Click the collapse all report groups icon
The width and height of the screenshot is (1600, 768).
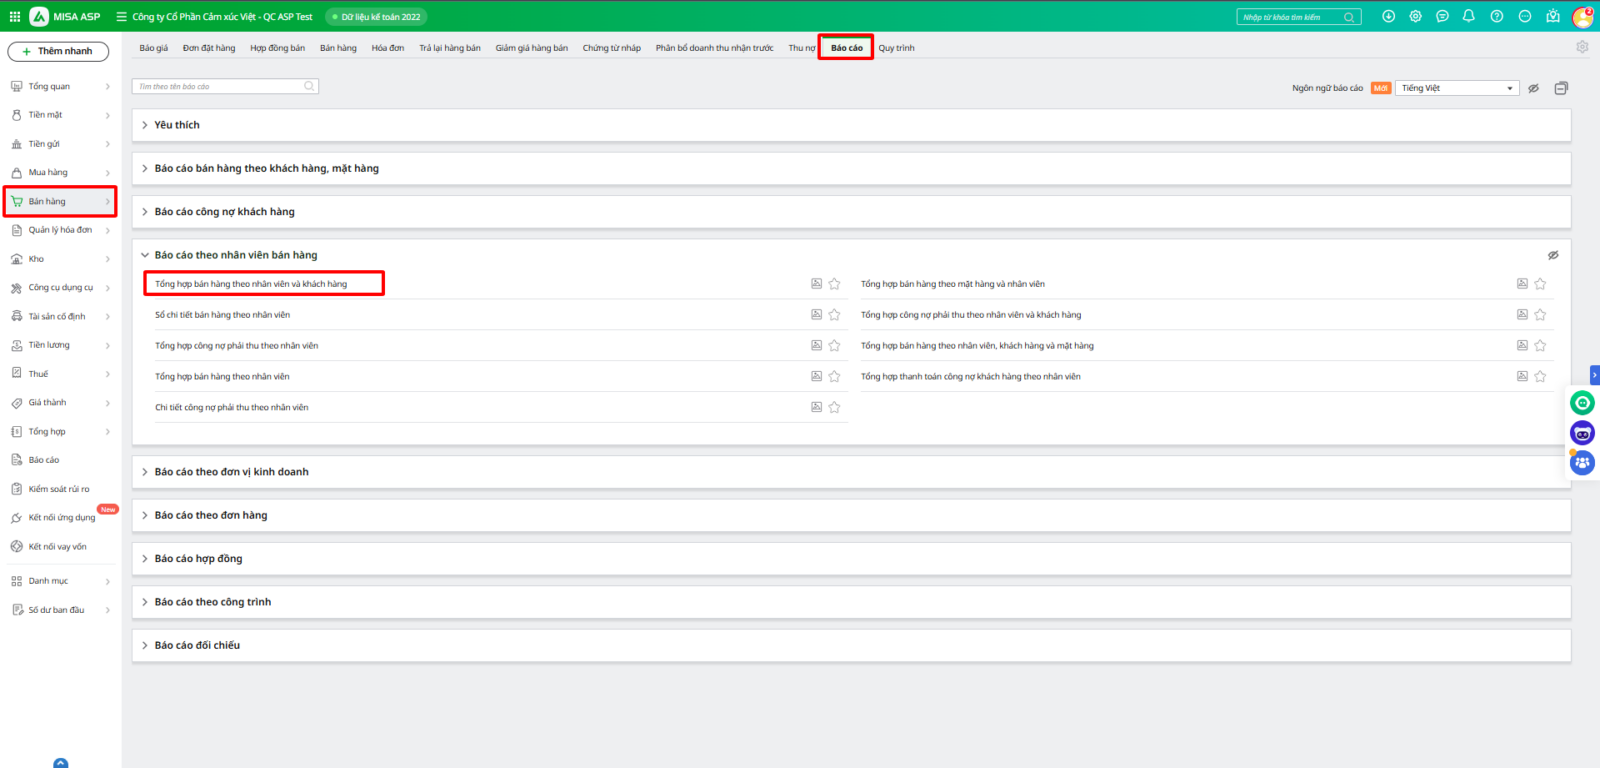click(x=1561, y=88)
